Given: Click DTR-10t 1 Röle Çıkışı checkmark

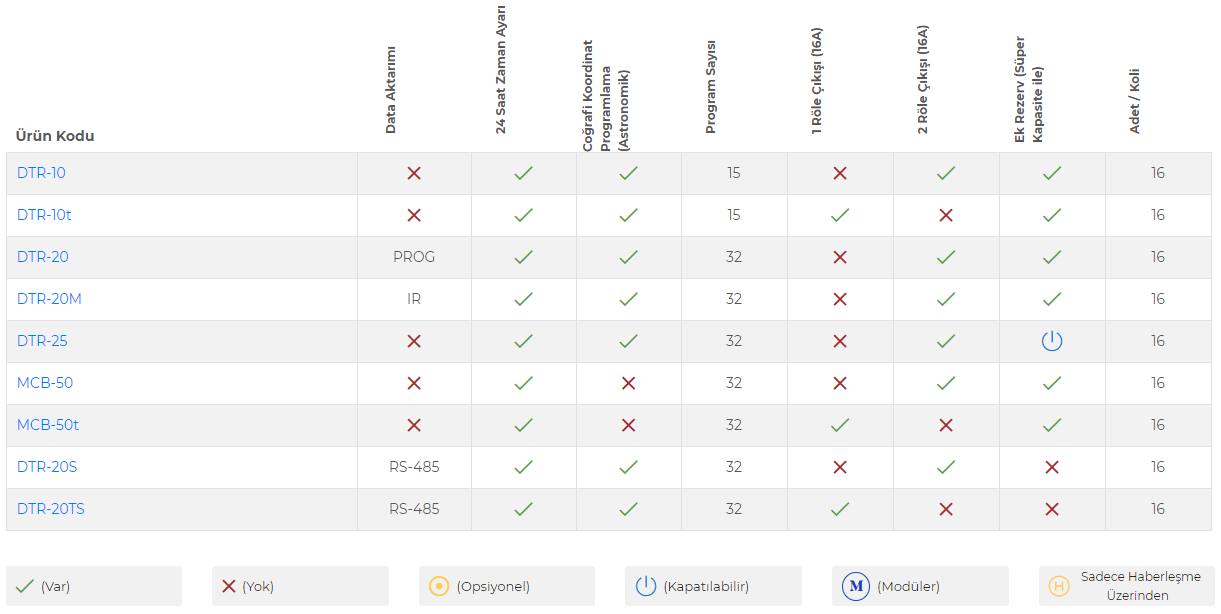Looking at the screenshot, I should [x=840, y=215].
